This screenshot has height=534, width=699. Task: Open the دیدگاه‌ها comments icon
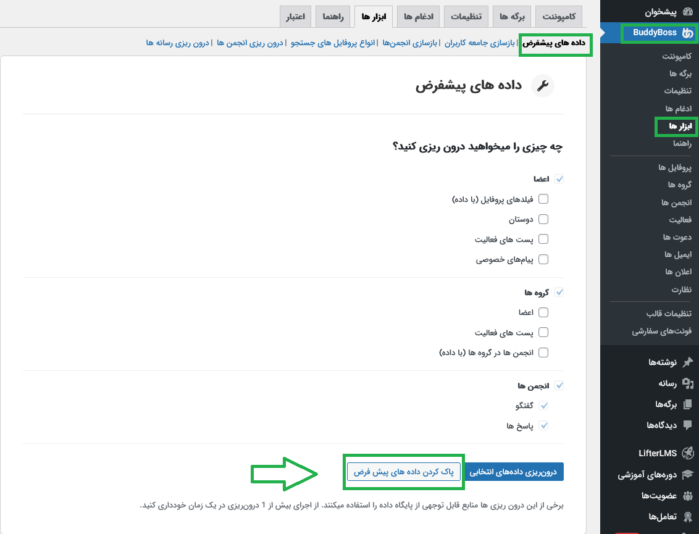pyautogui.click(x=687, y=424)
